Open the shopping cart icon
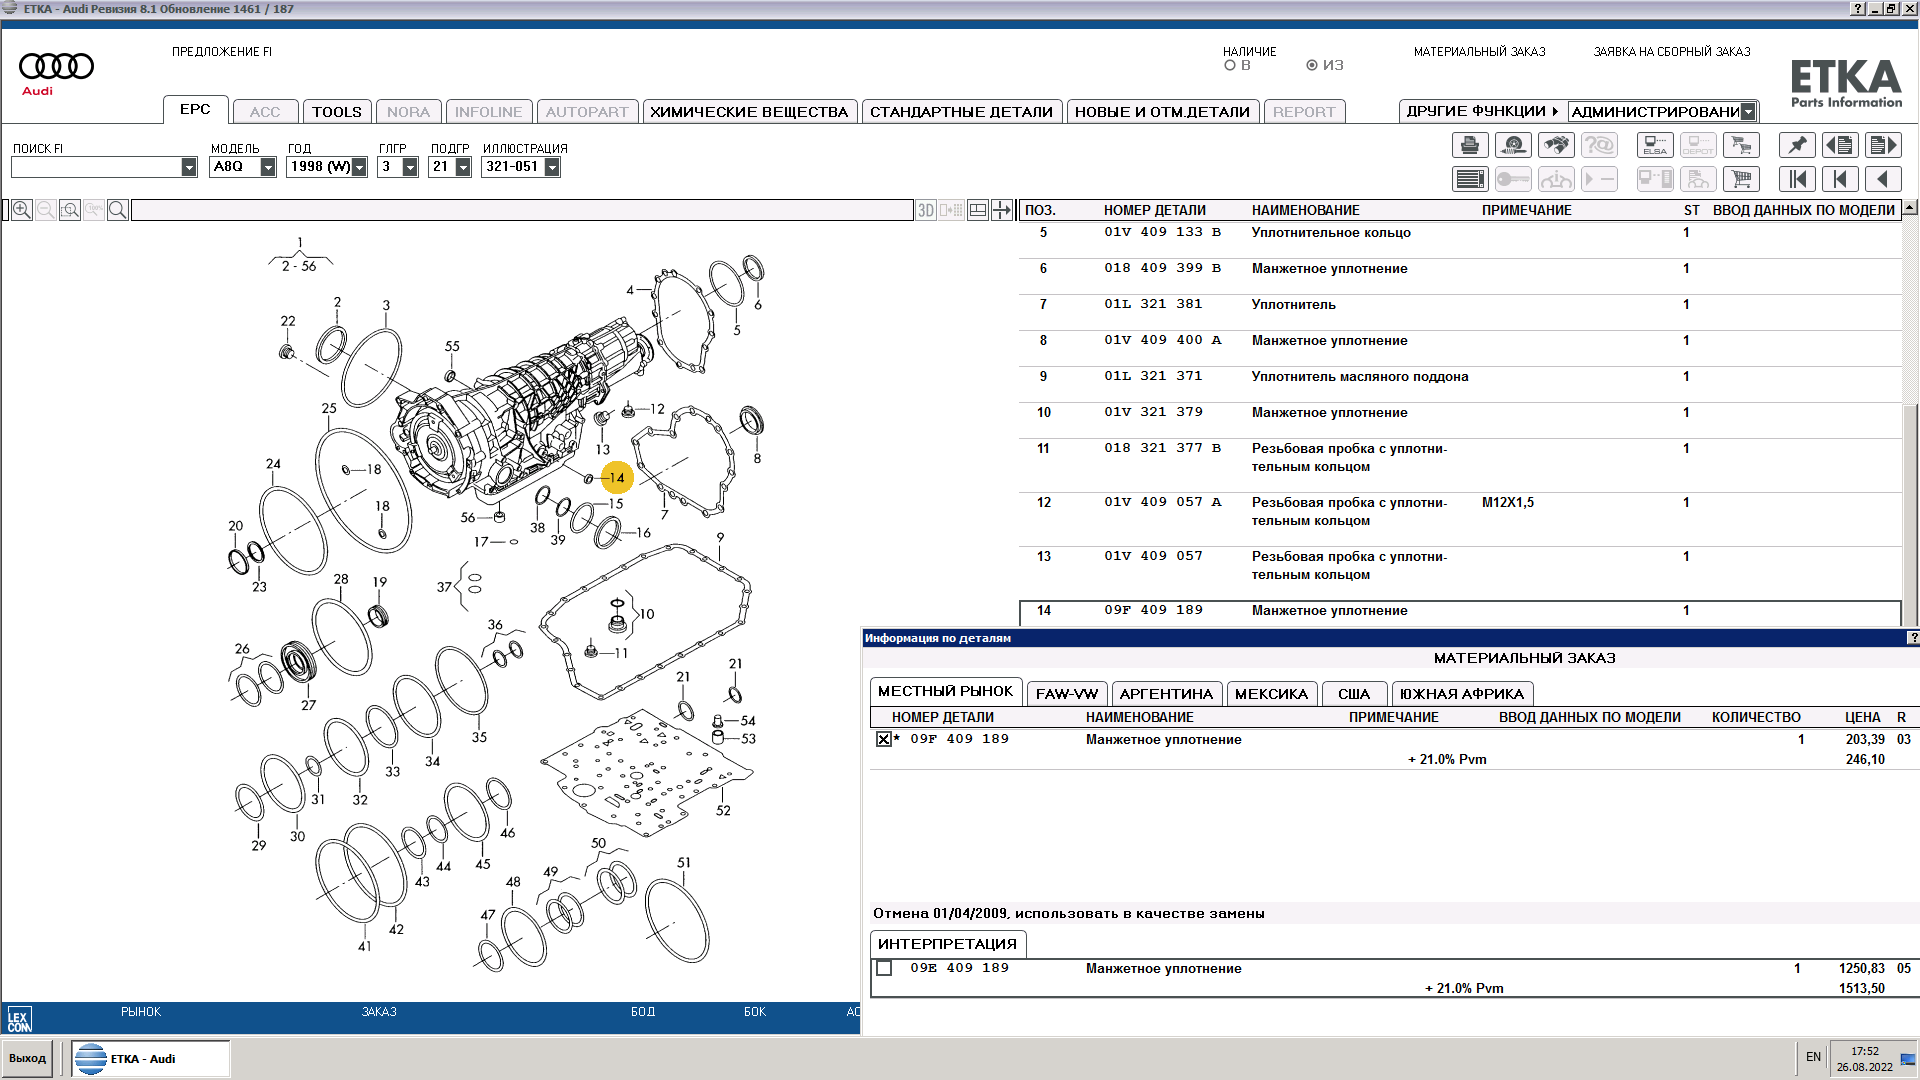This screenshot has width=1920, height=1080. click(1741, 180)
